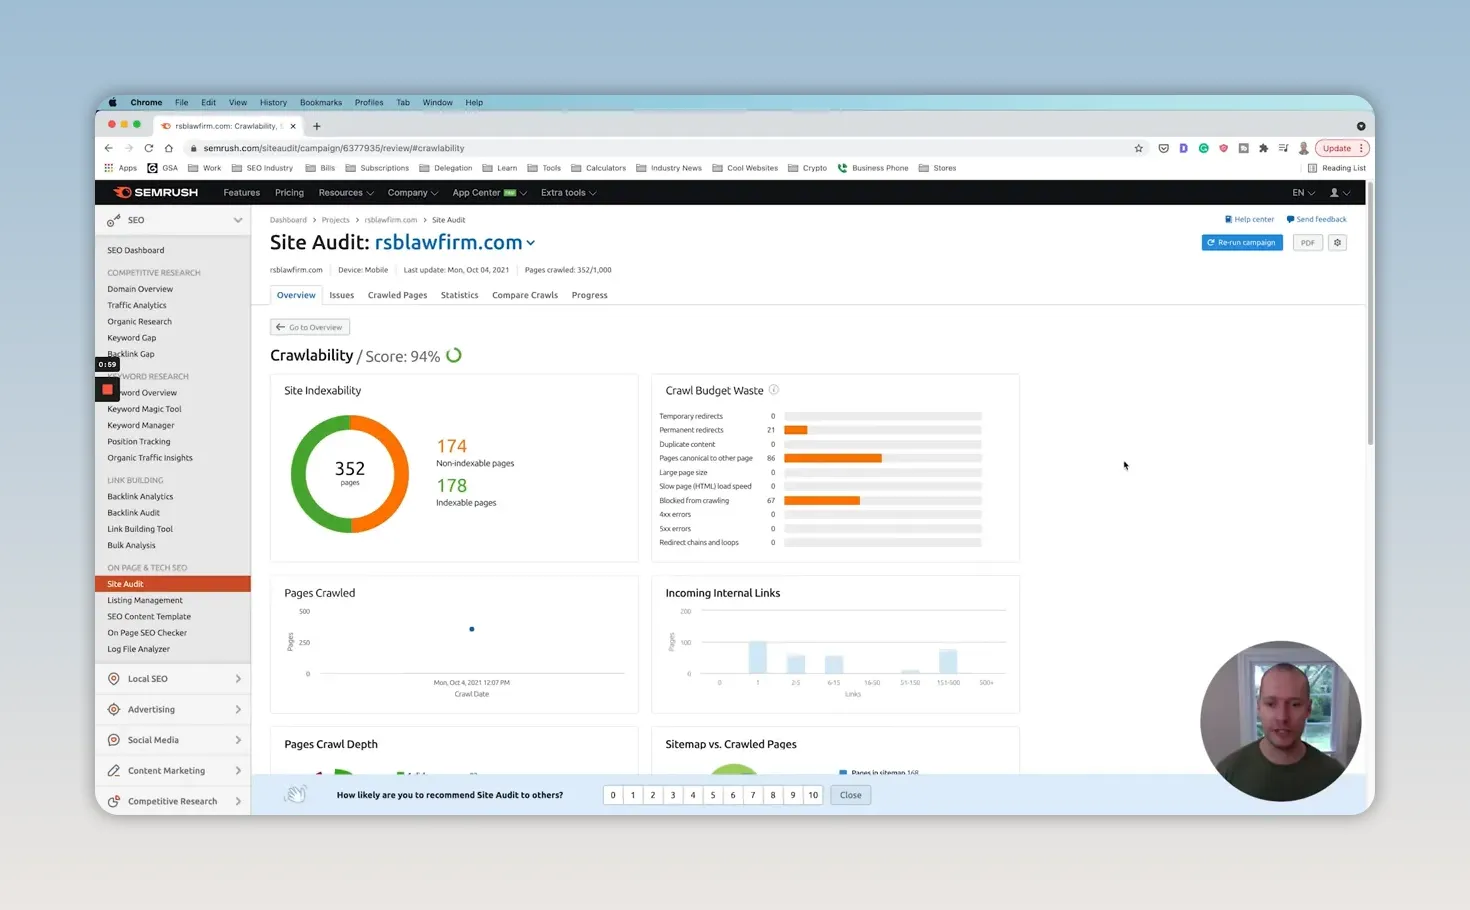This screenshot has height=910, width=1470.
Task: Open the Extra tools dropdown
Action: tap(568, 192)
